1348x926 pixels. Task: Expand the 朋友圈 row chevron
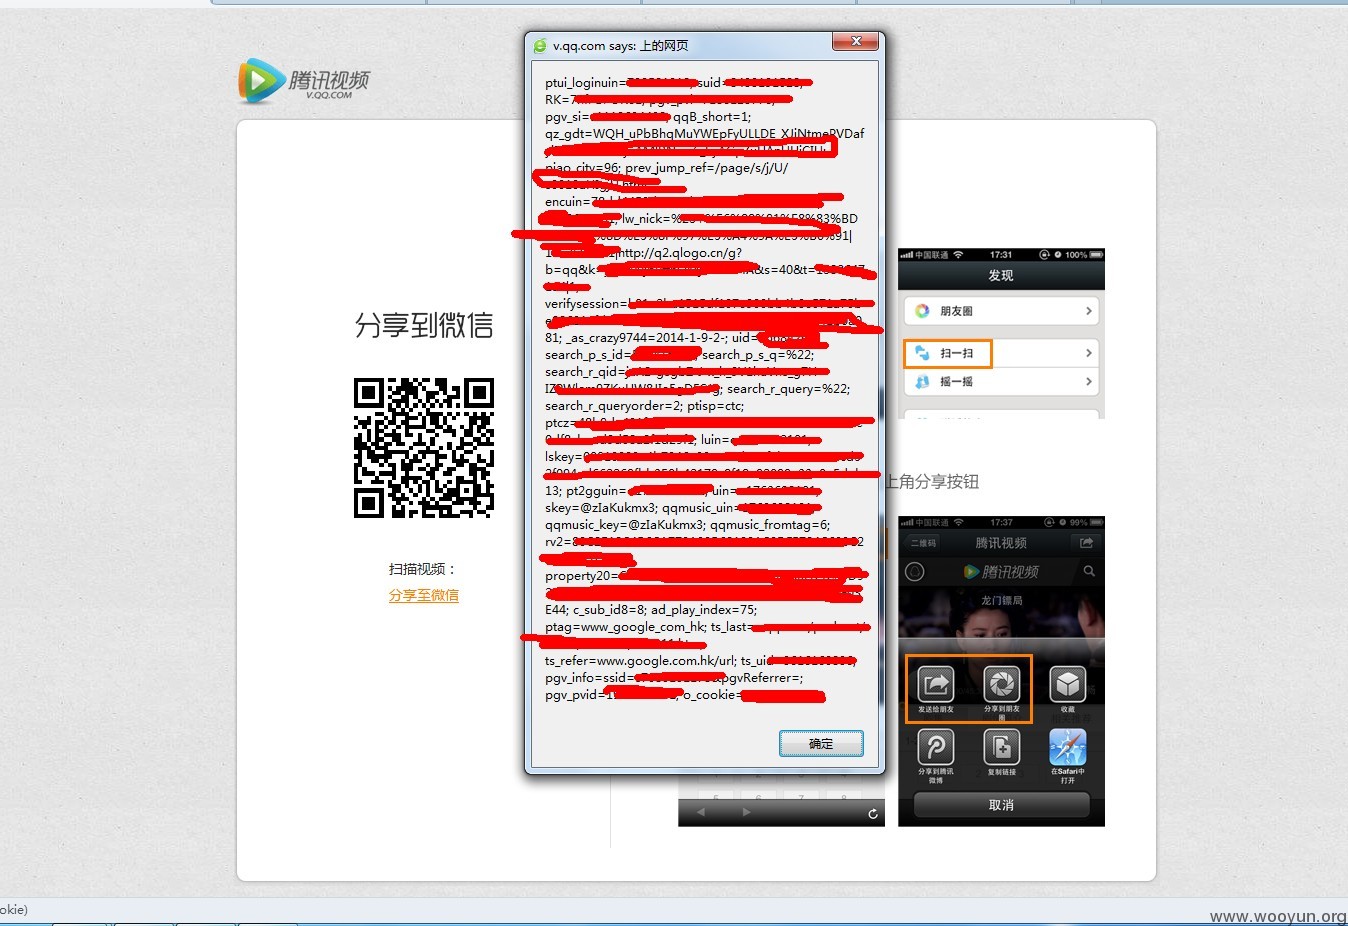click(x=1089, y=311)
